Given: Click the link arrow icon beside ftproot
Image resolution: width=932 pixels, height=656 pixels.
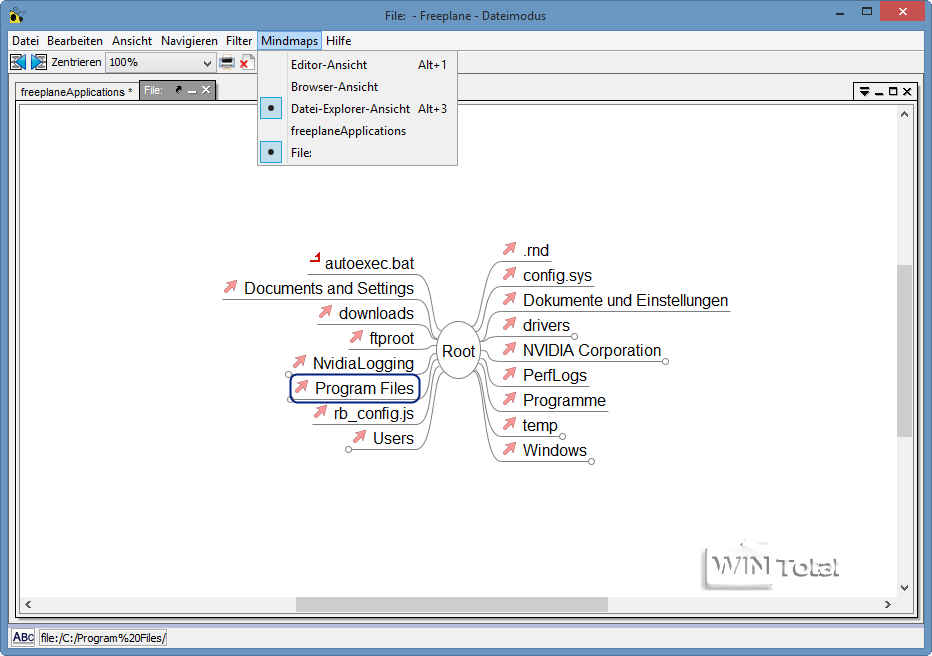Looking at the screenshot, I should pyautogui.click(x=356, y=337).
